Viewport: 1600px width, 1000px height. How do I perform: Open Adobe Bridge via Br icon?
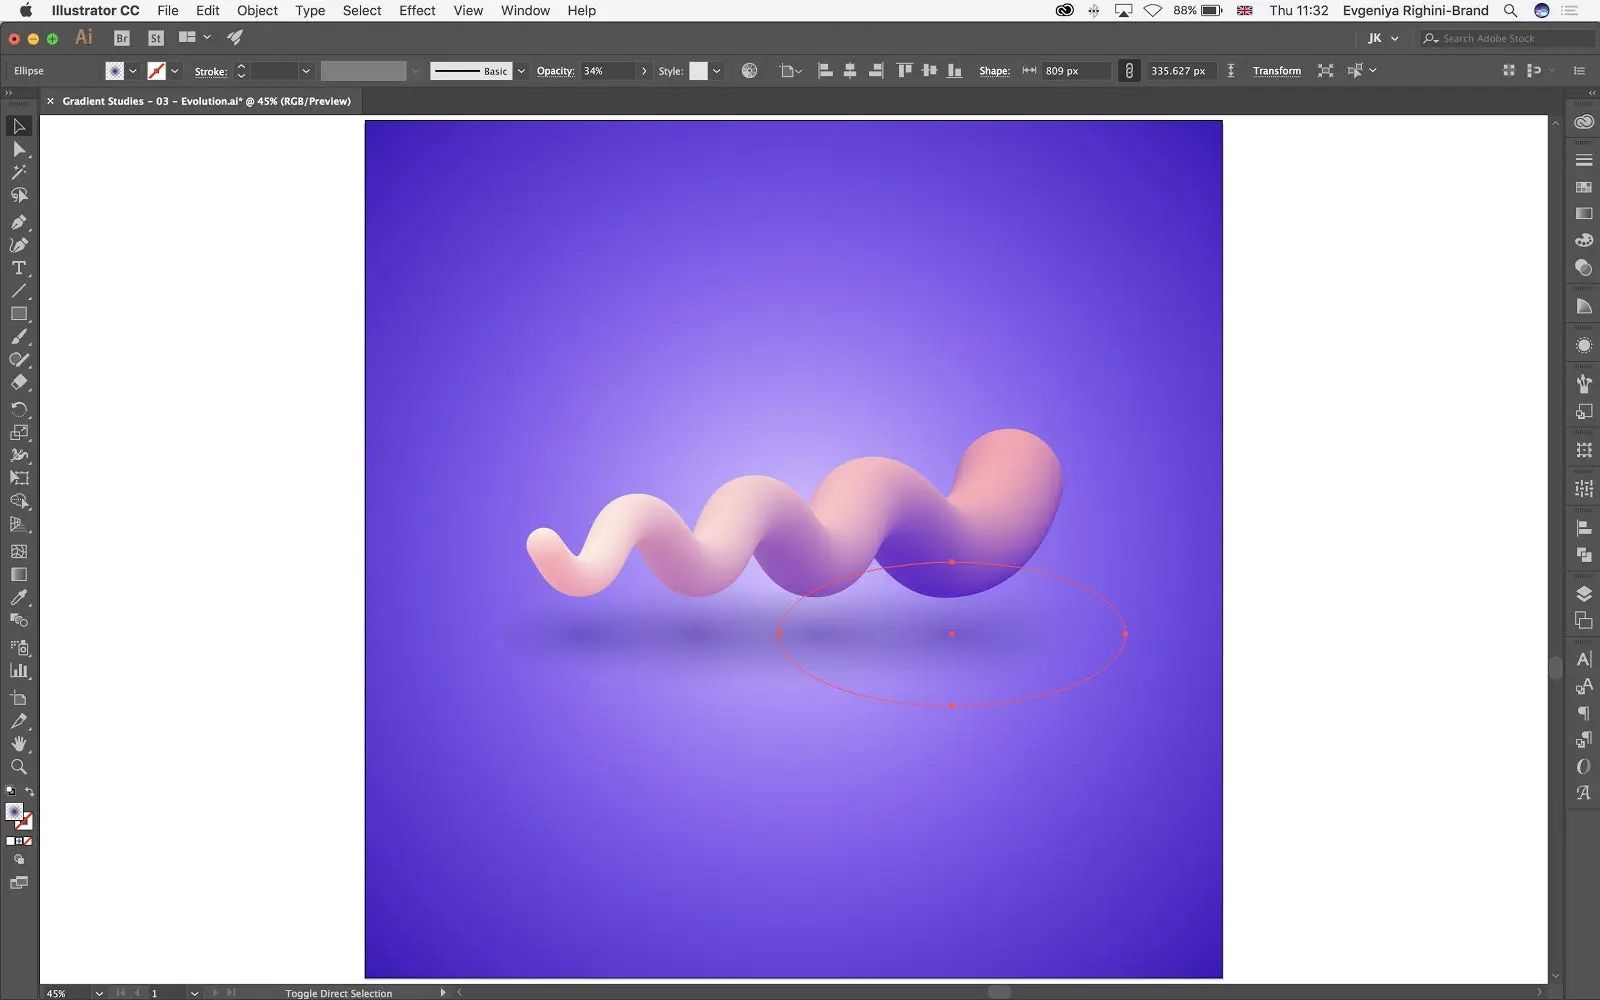coord(122,38)
